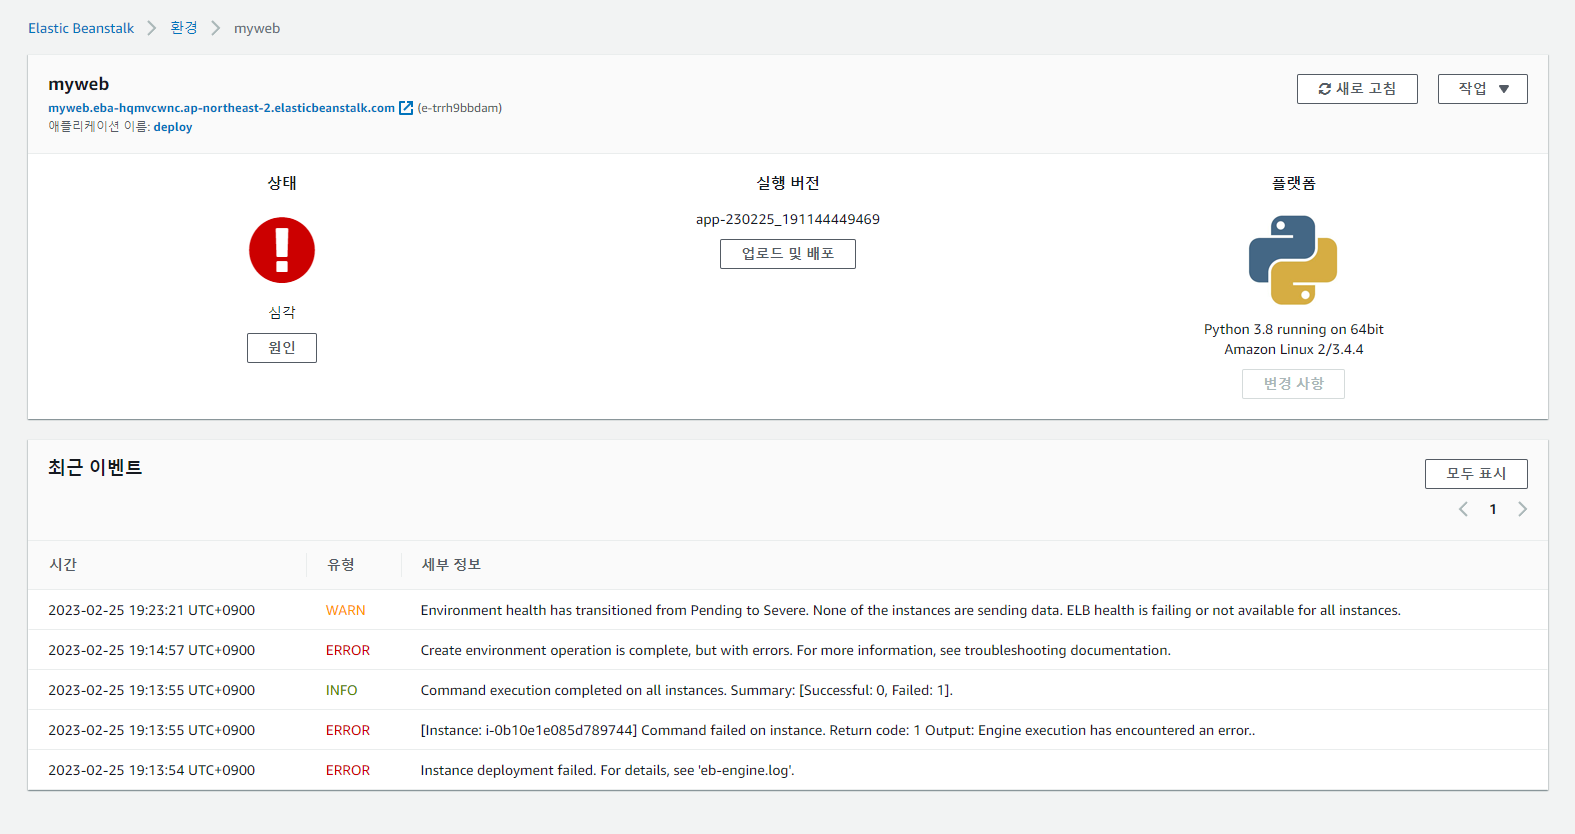Click the 업로드 및 배포 button

point(788,254)
